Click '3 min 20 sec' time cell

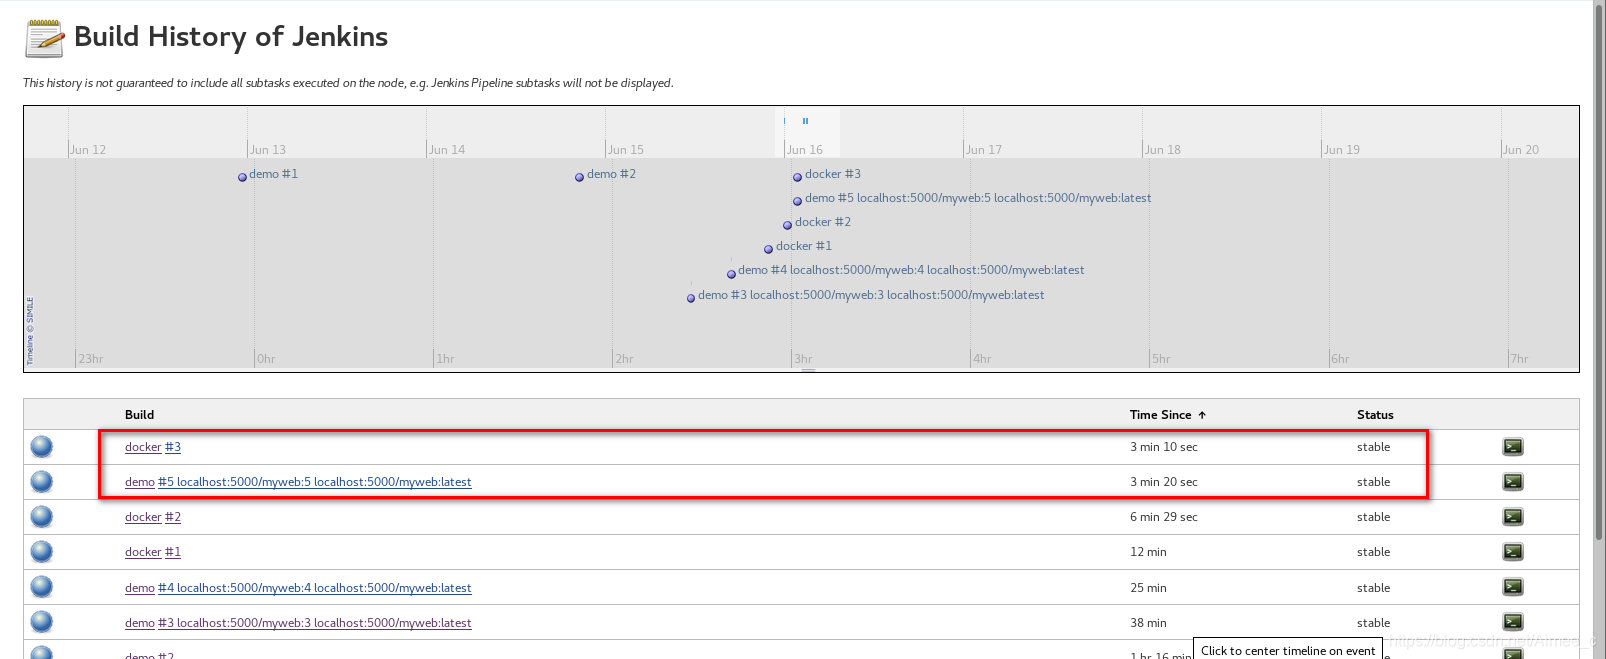(x=1164, y=482)
